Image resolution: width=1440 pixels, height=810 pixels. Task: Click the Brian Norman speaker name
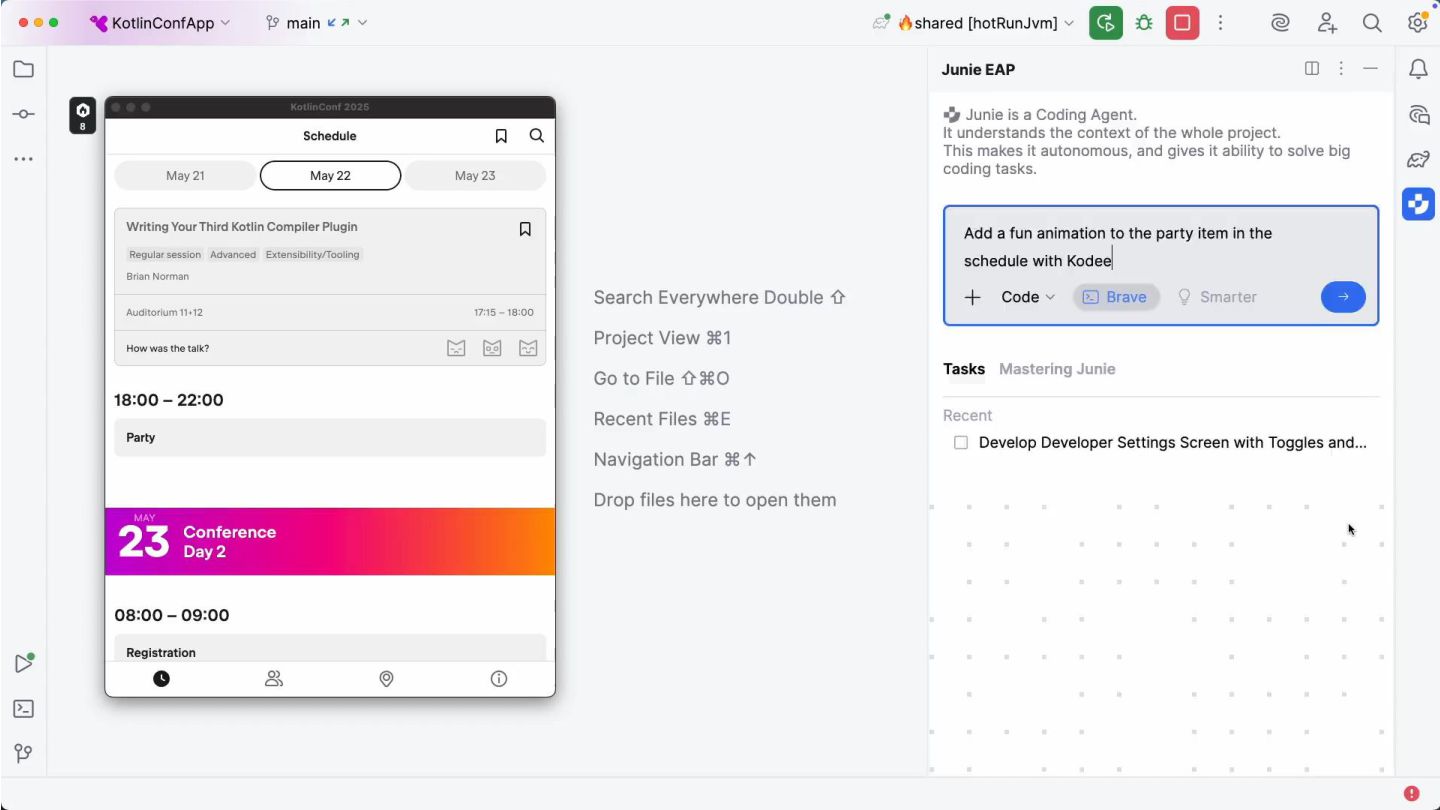pyautogui.click(x=158, y=277)
